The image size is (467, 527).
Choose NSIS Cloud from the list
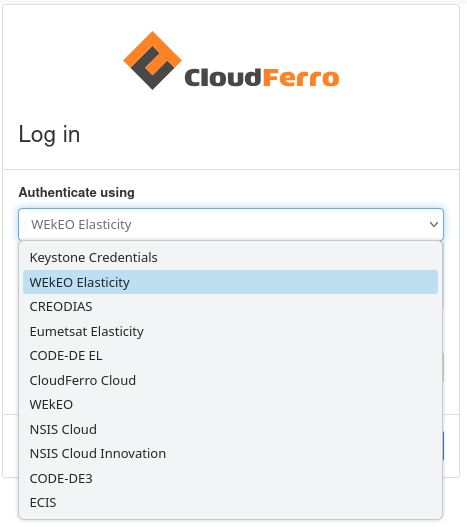[230, 429]
